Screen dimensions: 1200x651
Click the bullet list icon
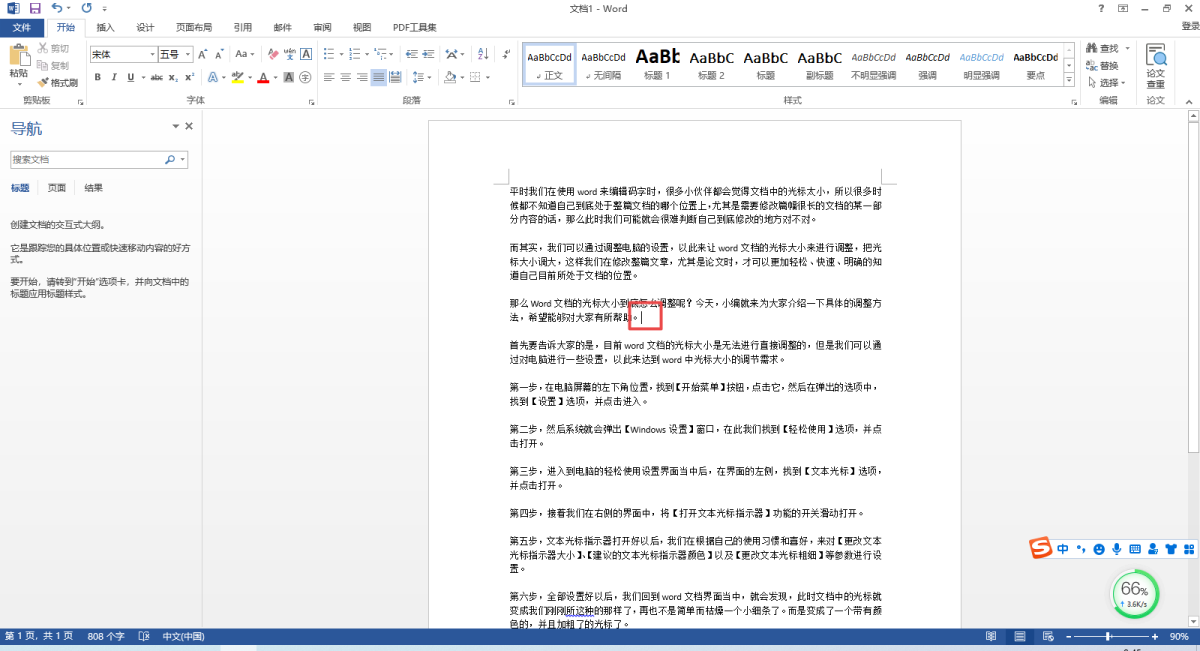click(329, 54)
